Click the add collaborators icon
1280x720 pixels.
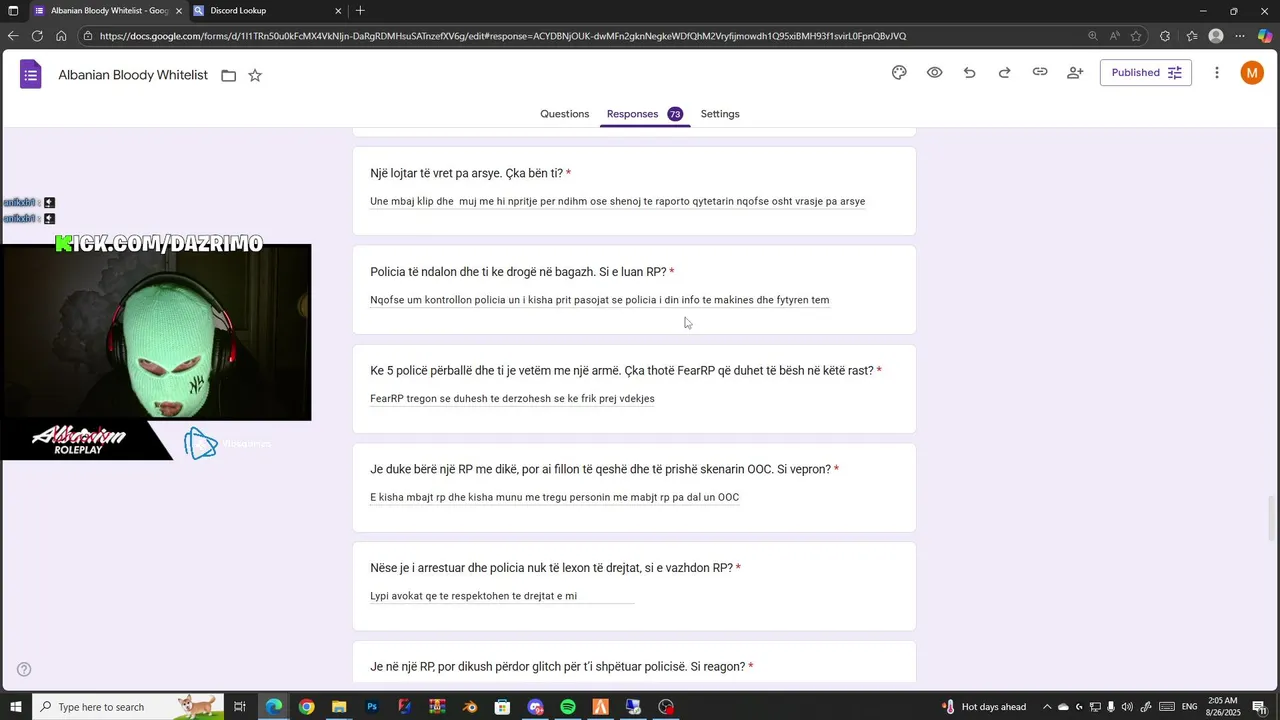1075,72
